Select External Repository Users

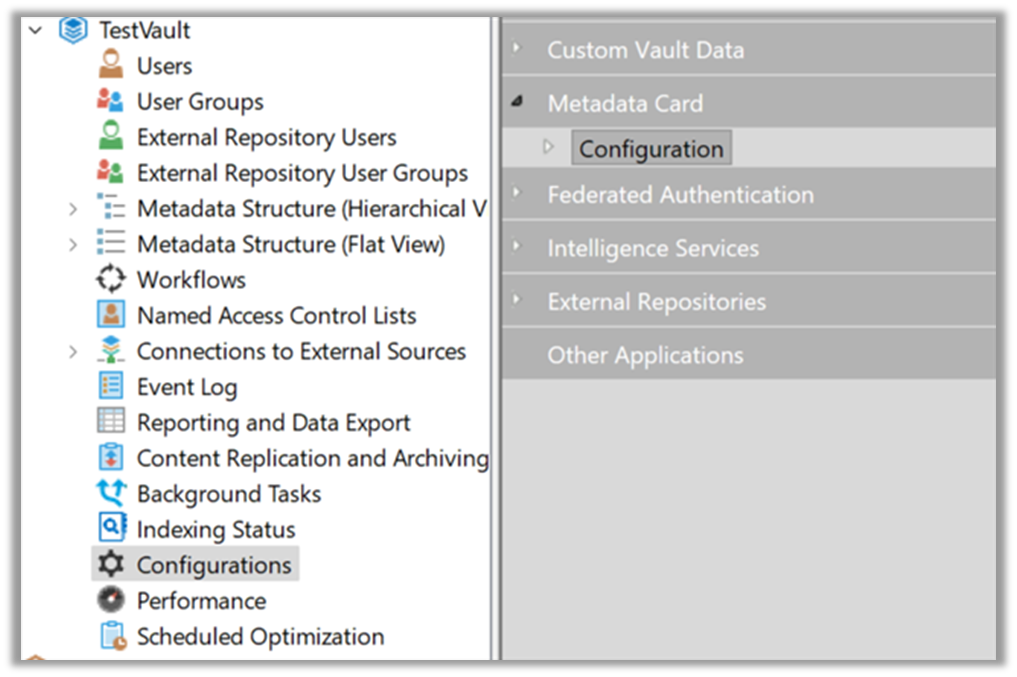click(x=267, y=137)
